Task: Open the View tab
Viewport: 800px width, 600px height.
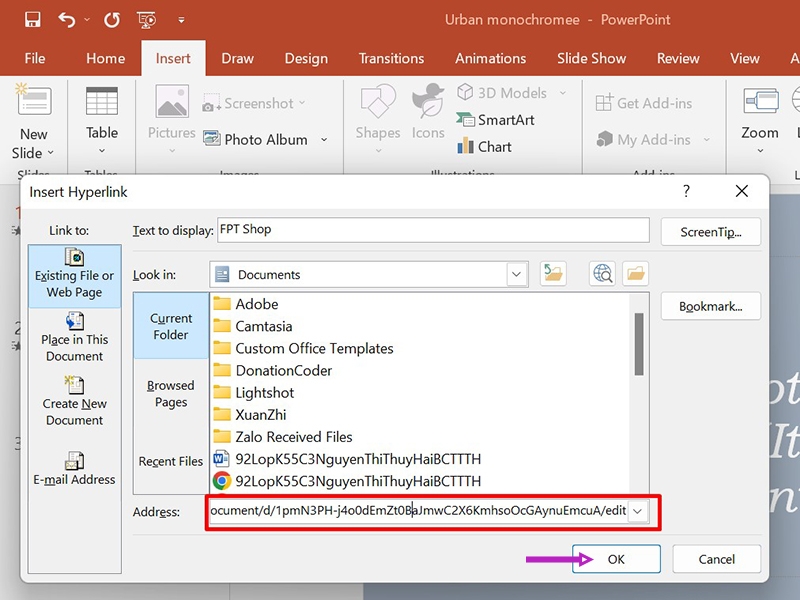Action: [x=745, y=59]
